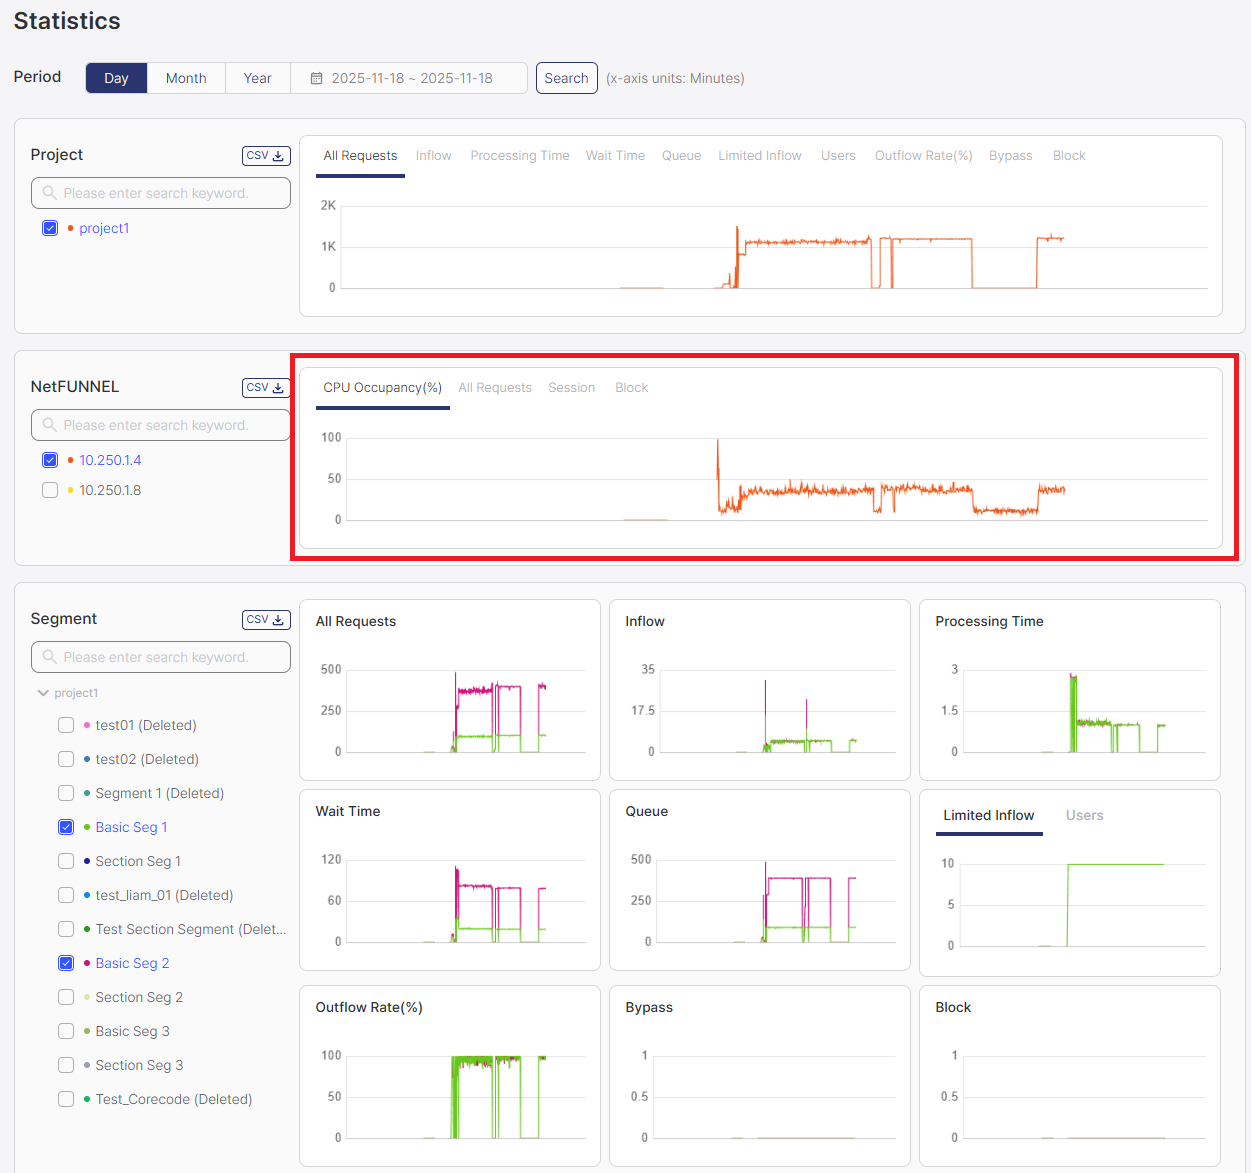1251x1173 pixels.
Task: Click inside the Segment search keyword field
Action: coord(160,656)
